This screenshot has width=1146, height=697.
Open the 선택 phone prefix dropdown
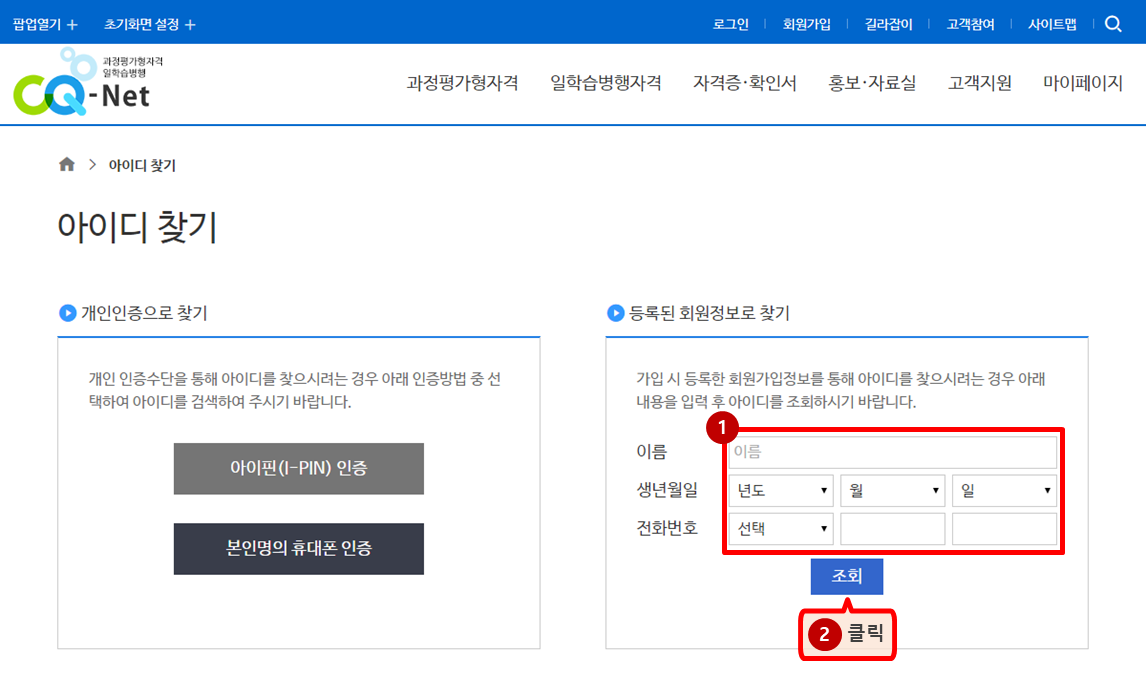click(x=781, y=528)
